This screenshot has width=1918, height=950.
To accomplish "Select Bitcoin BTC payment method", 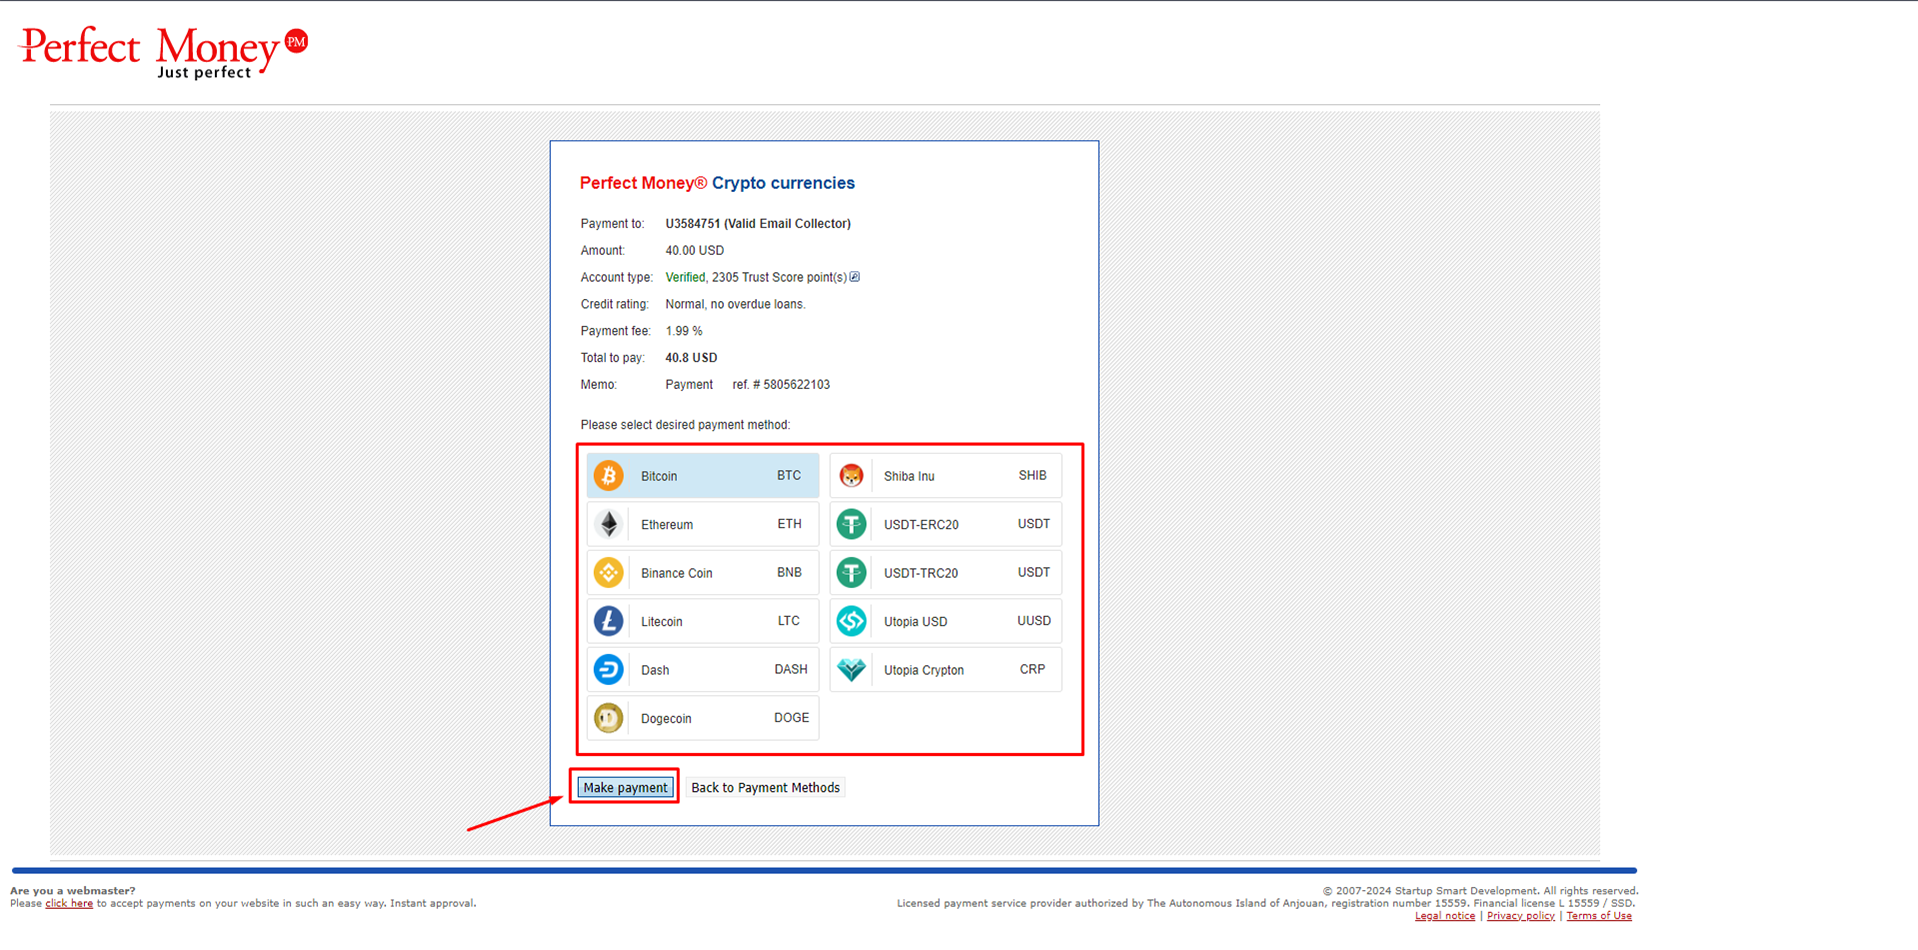I will [703, 476].
